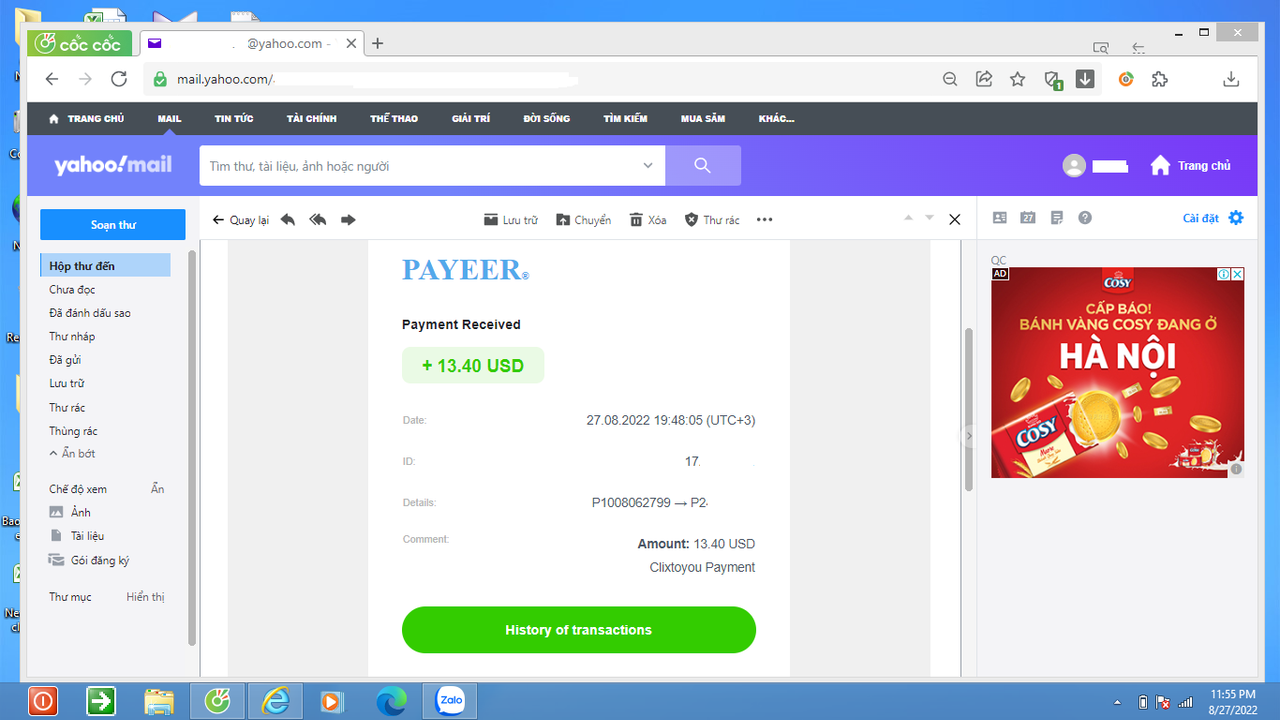Archive message with Lưu trữ toolbar button
The width and height of the screenshot is (1280, 720).
tap(510, 220)
